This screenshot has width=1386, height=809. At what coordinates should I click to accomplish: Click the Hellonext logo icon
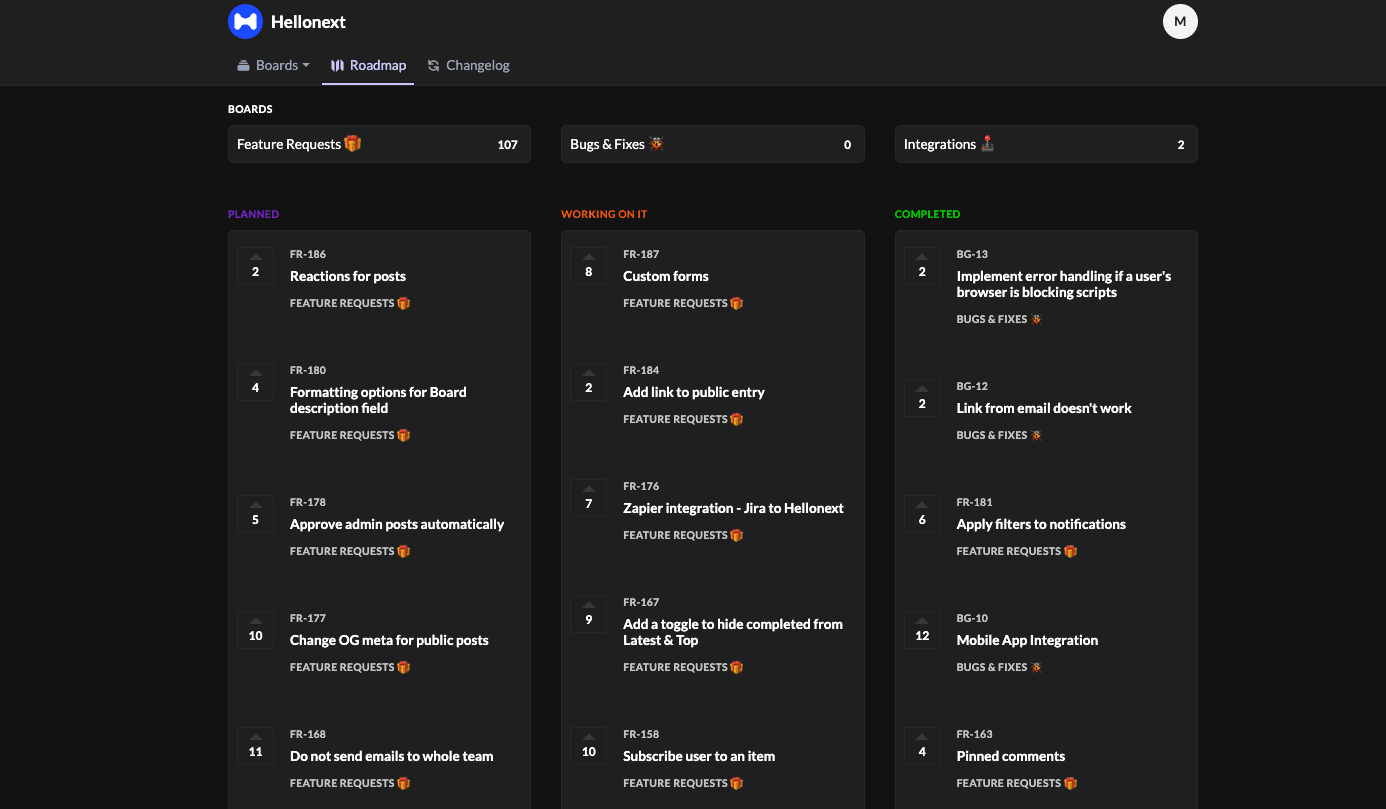coord(245,21)
